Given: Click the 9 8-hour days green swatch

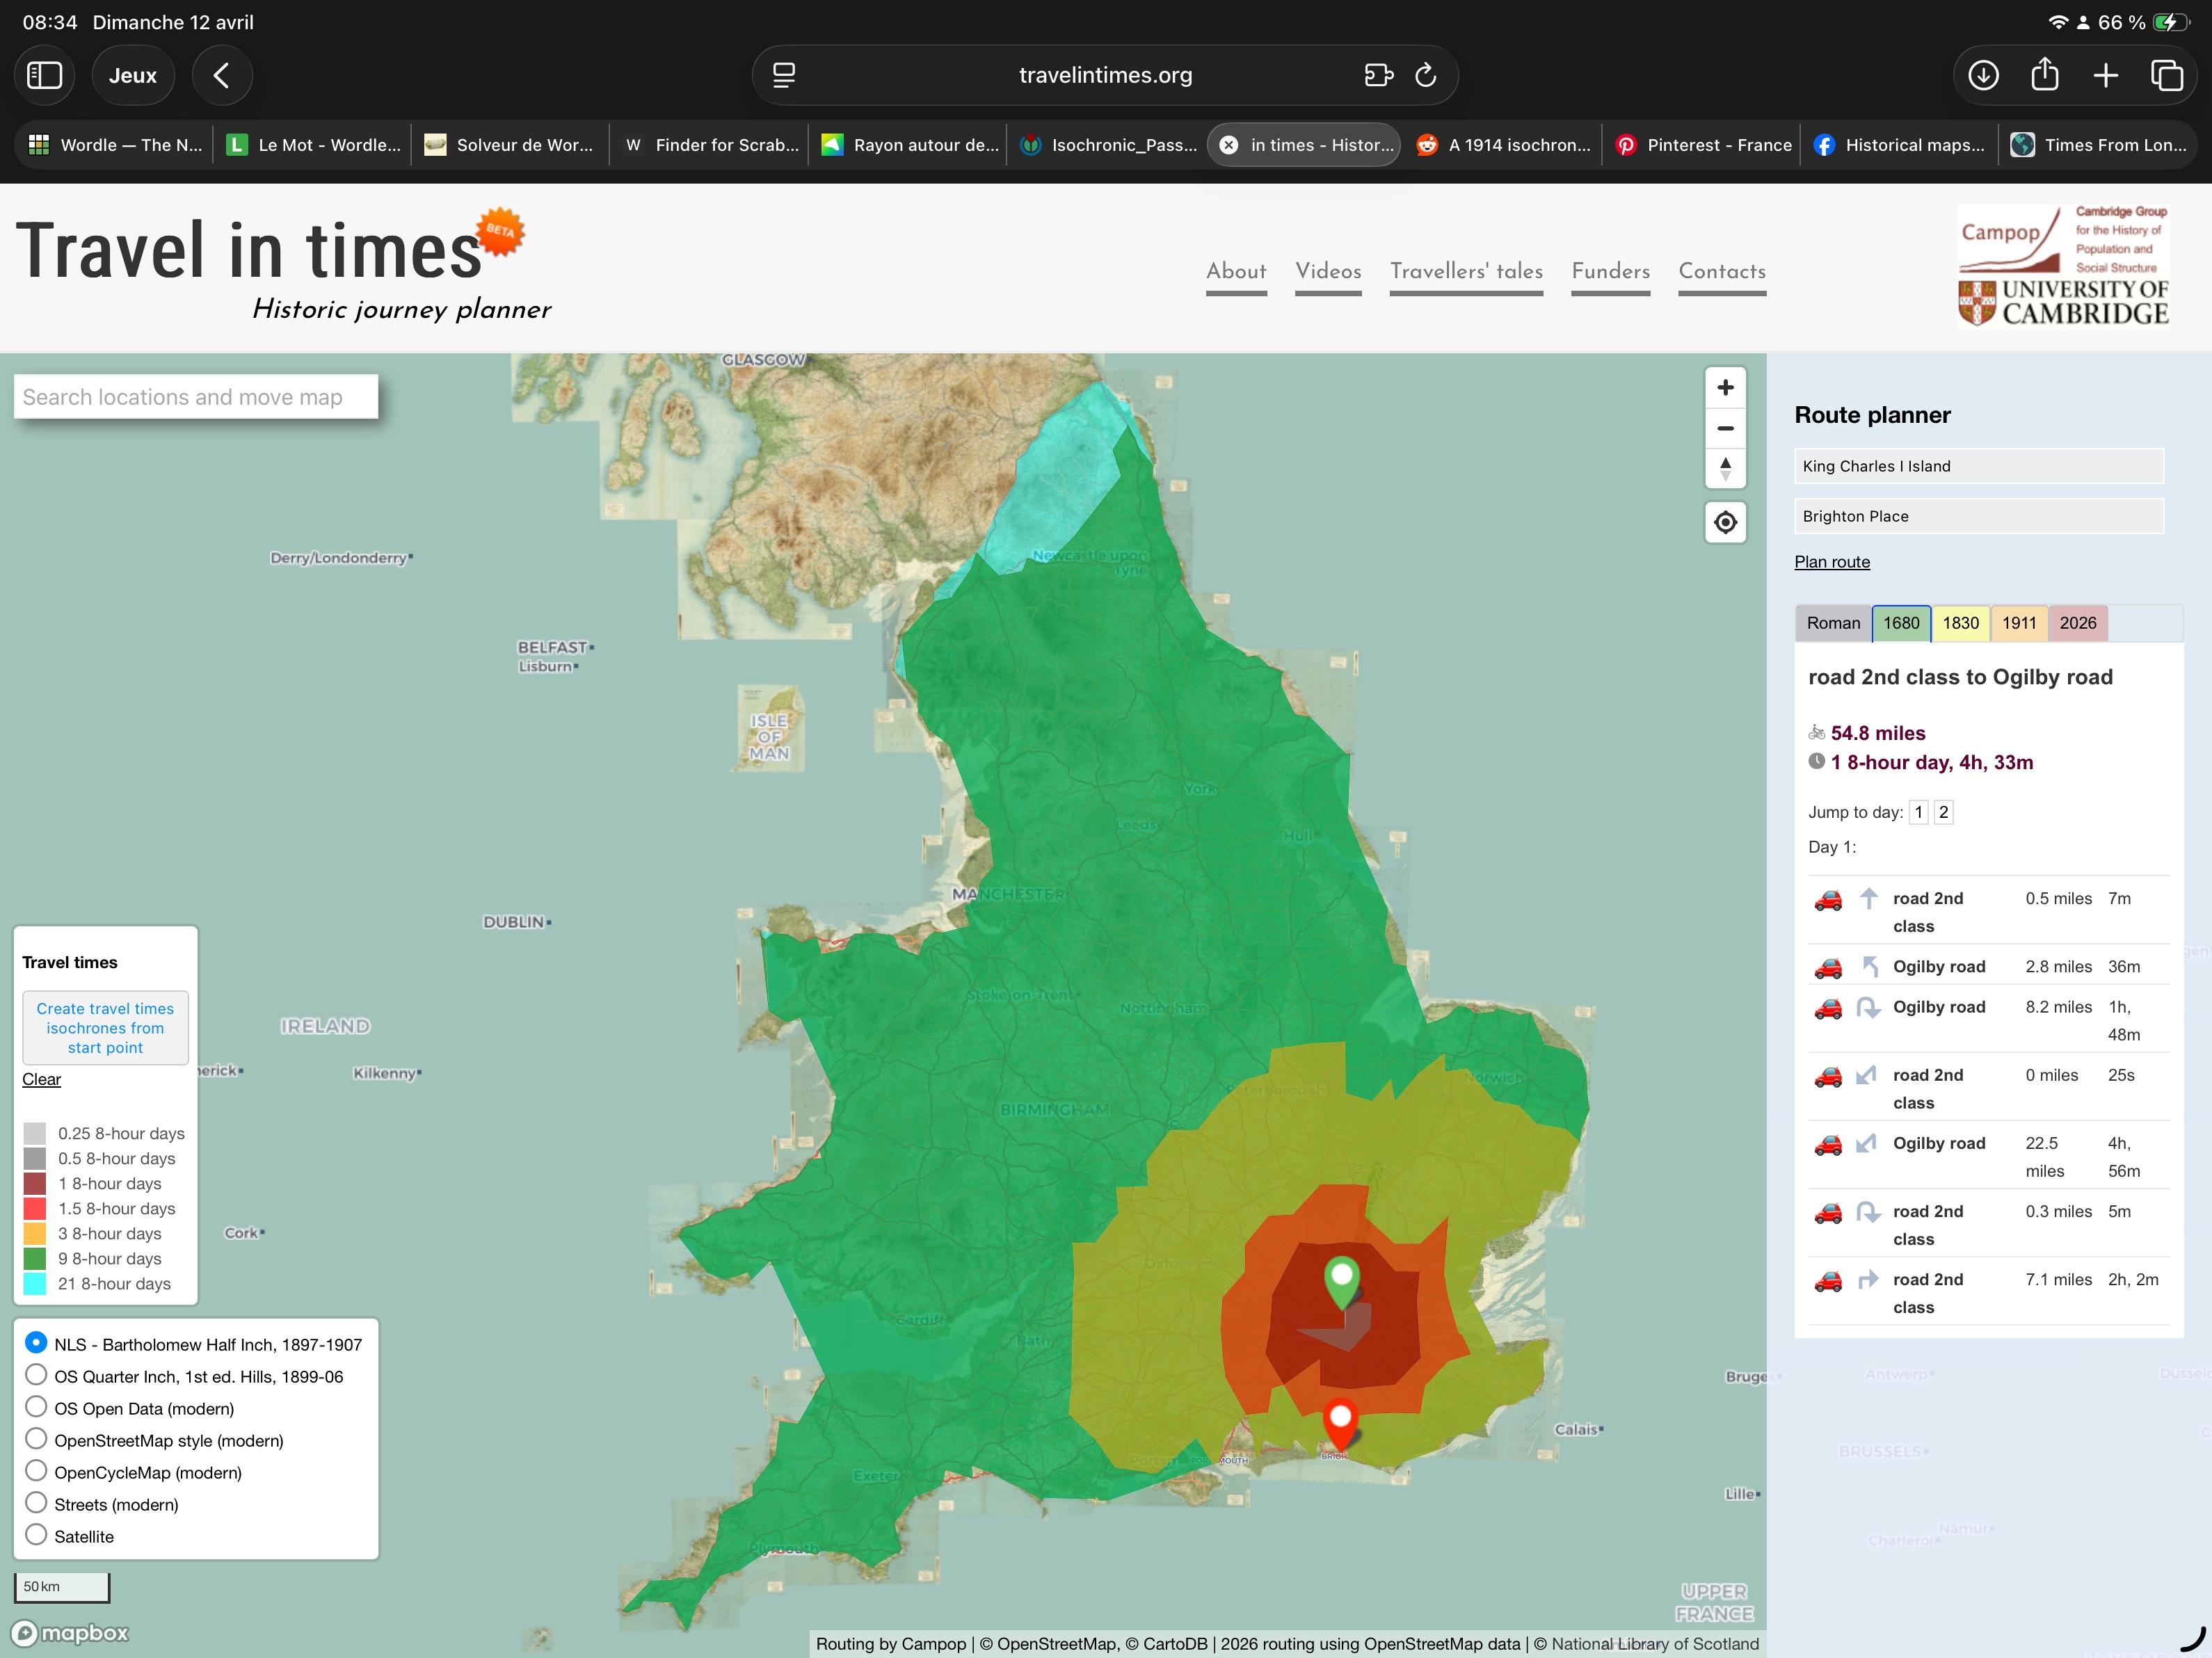Looking at the screenshot, I should tap(35, 1259).
